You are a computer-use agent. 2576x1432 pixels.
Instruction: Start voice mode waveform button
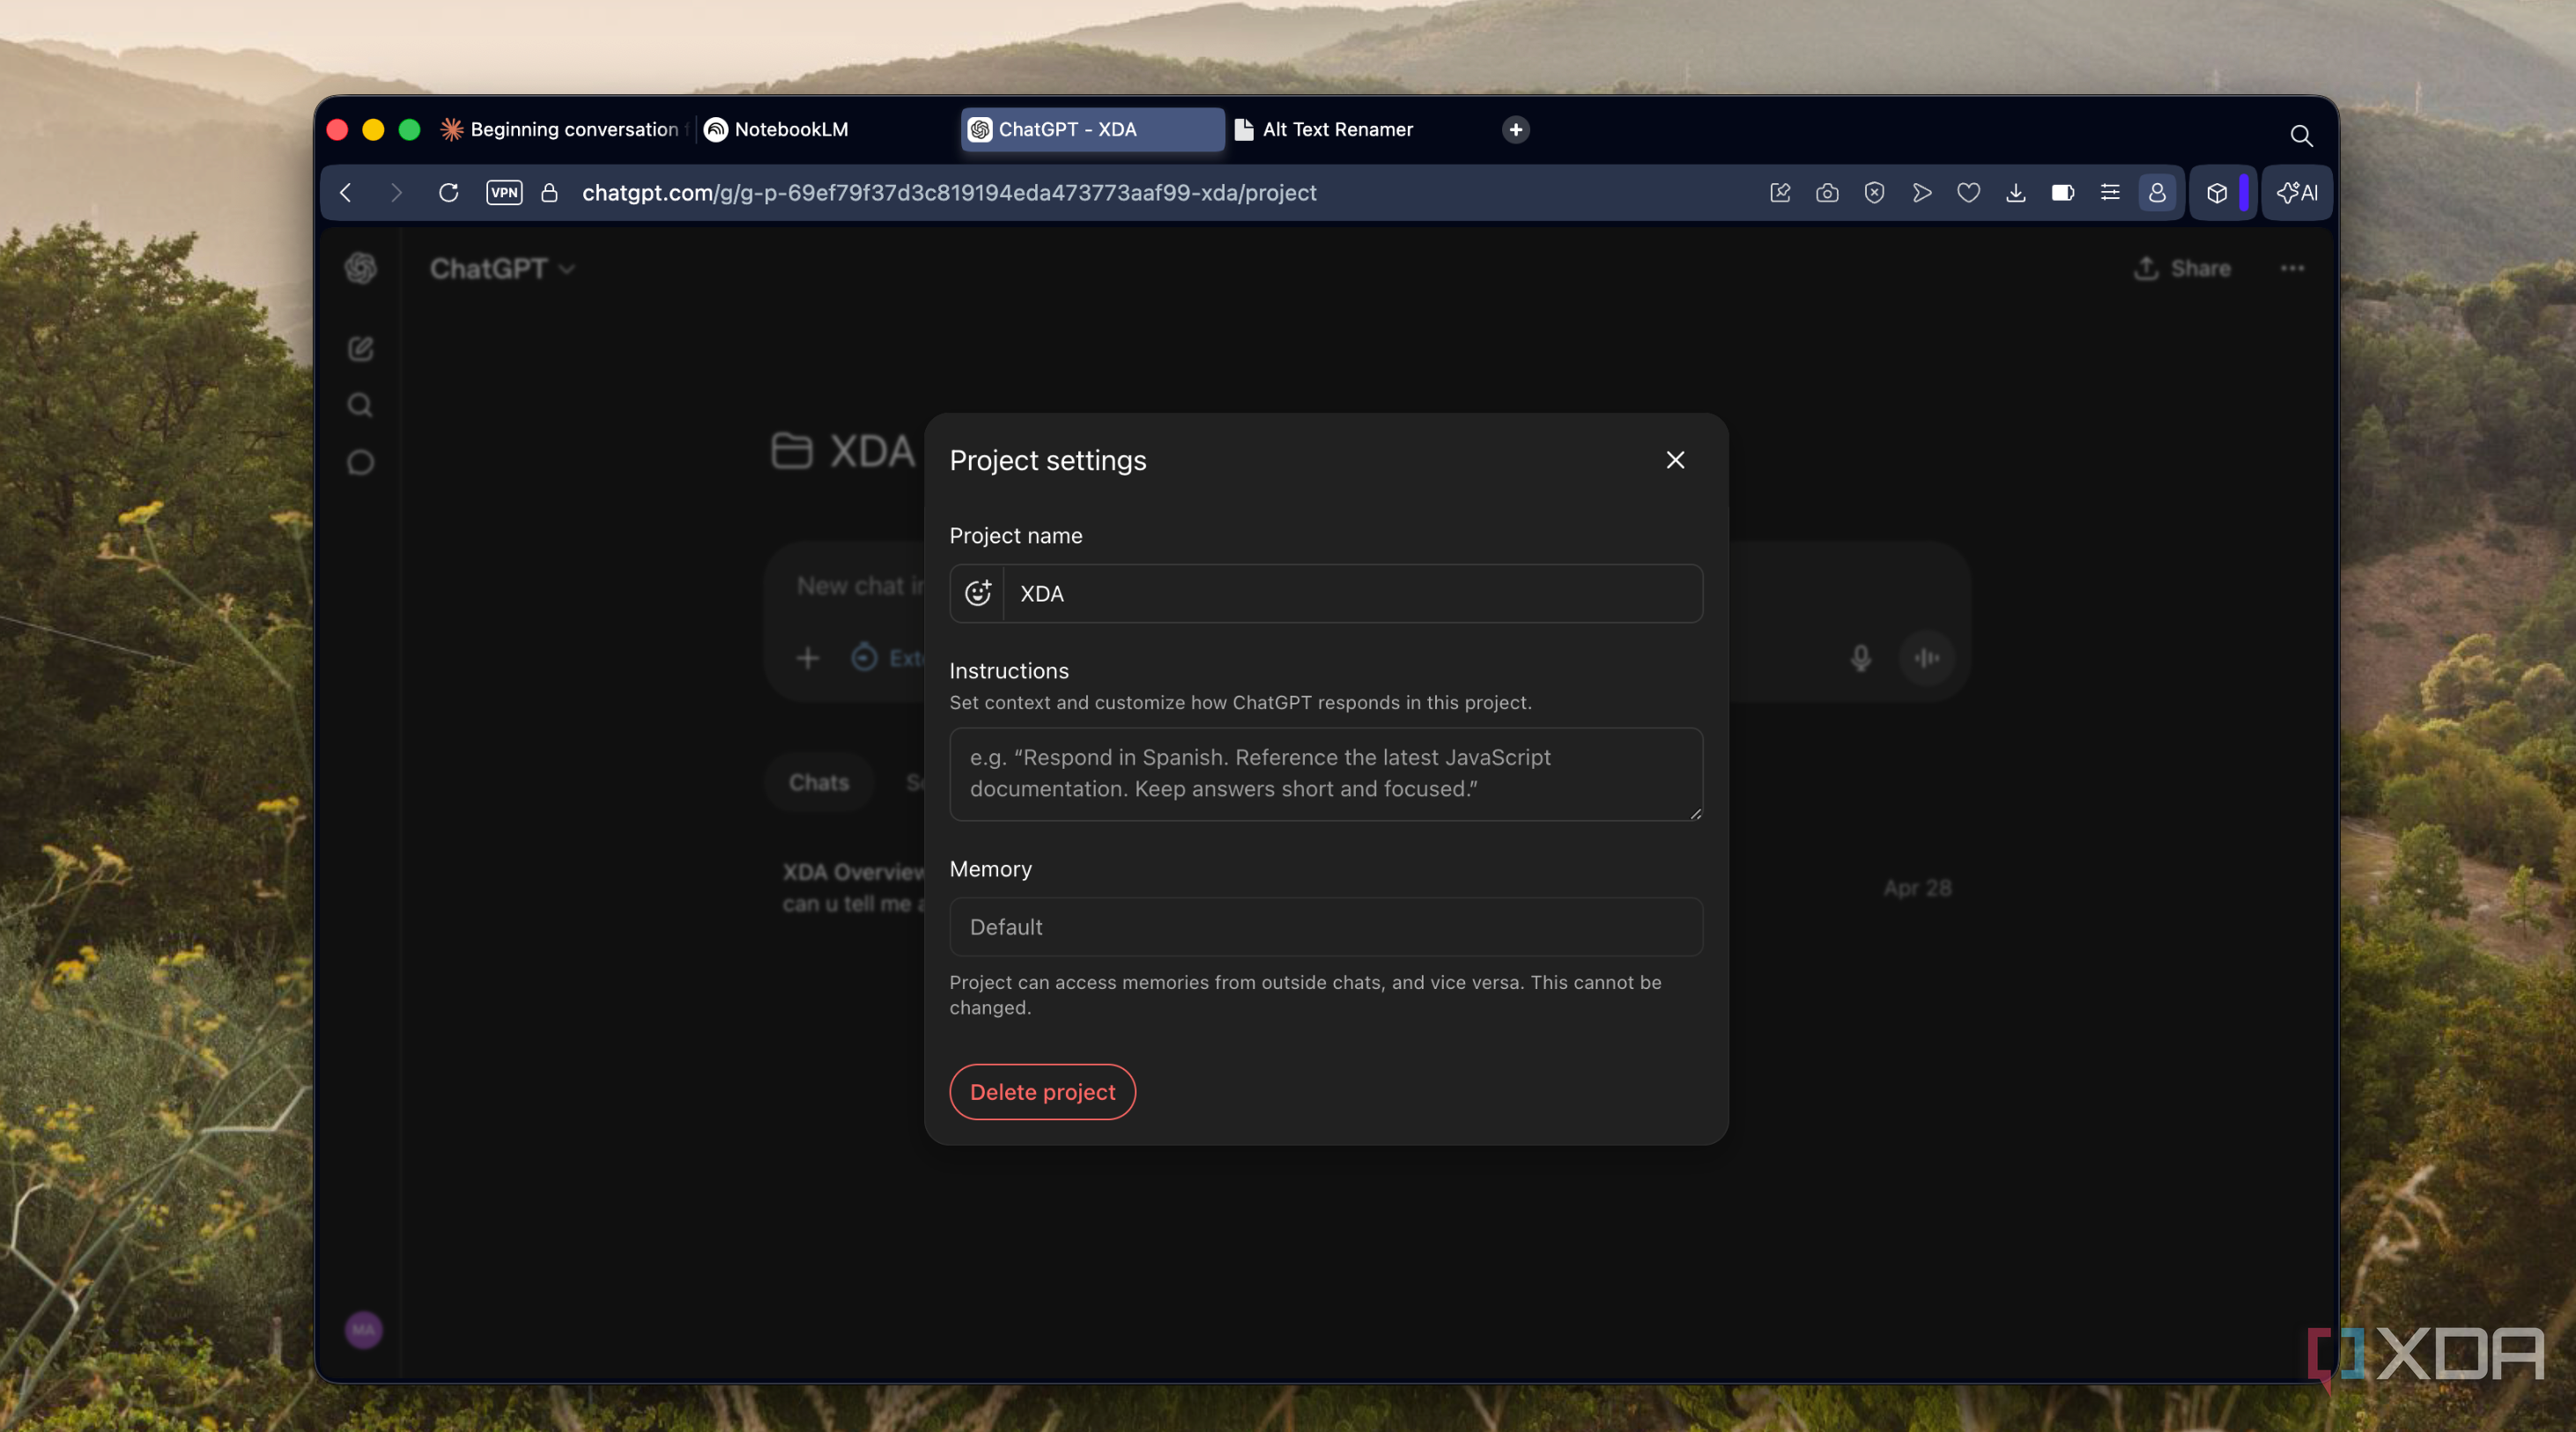point(1926,658)
